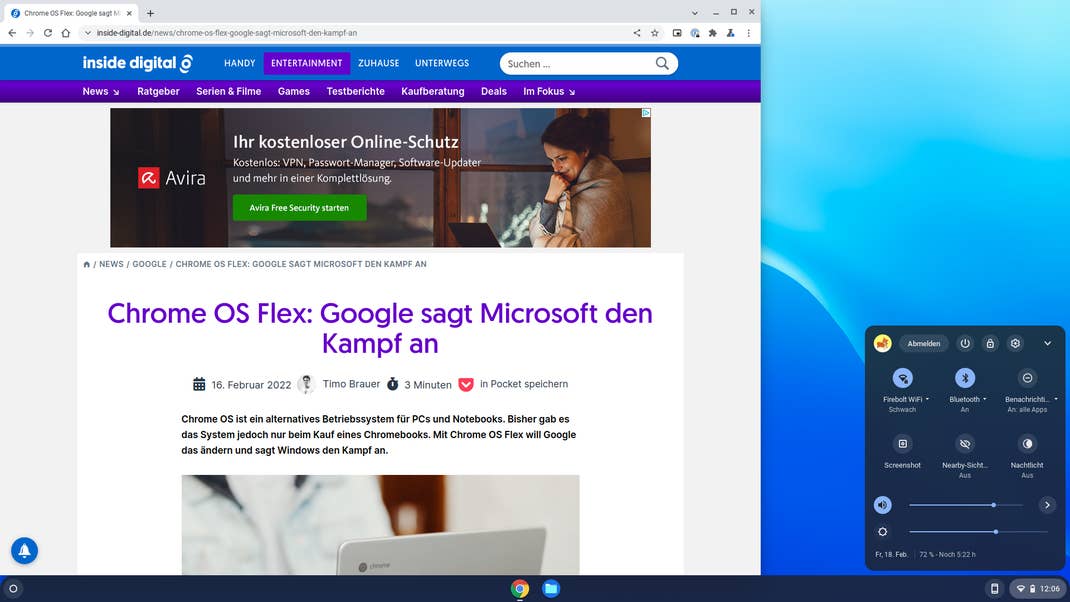Enable Nachtlicht night light

[1027, 444]
